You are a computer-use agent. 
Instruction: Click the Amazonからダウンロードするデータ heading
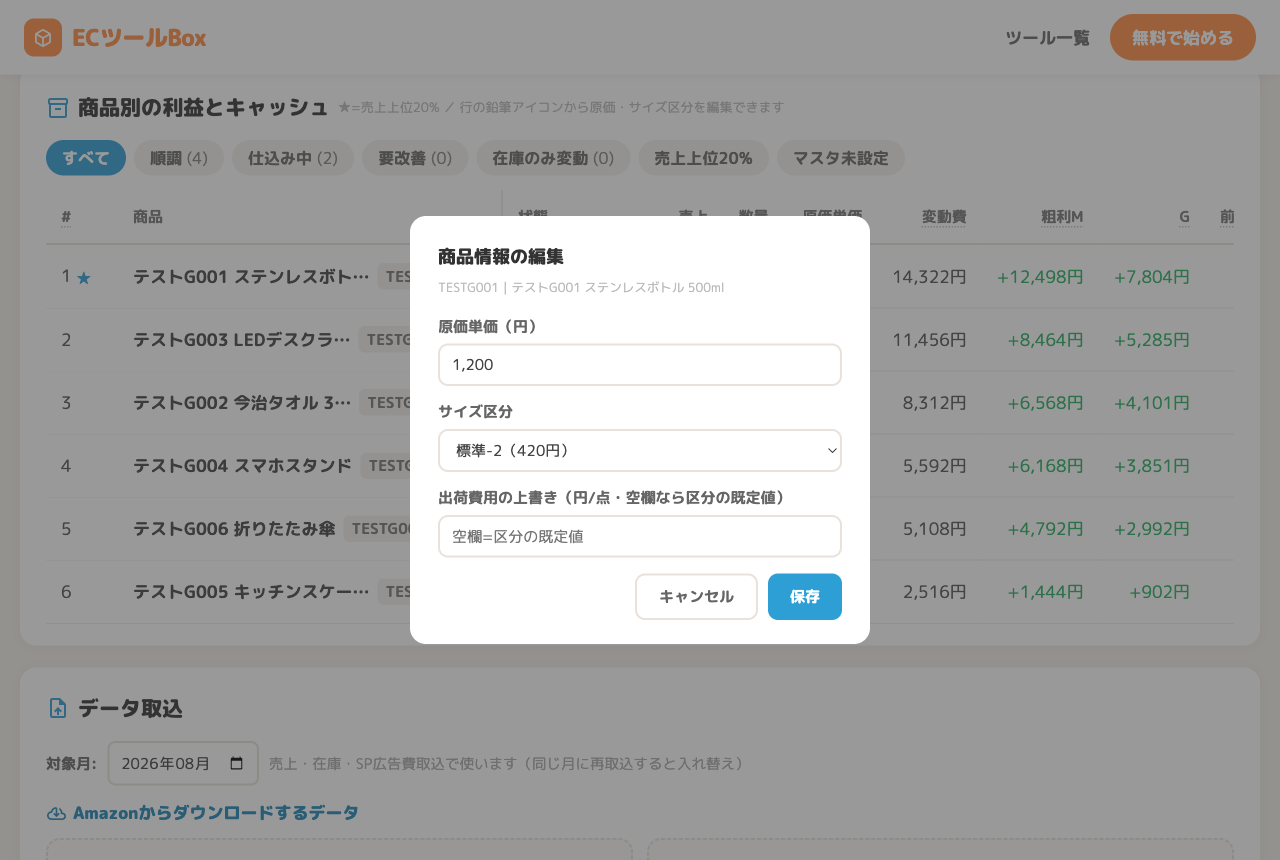click(x=216, y=813)
